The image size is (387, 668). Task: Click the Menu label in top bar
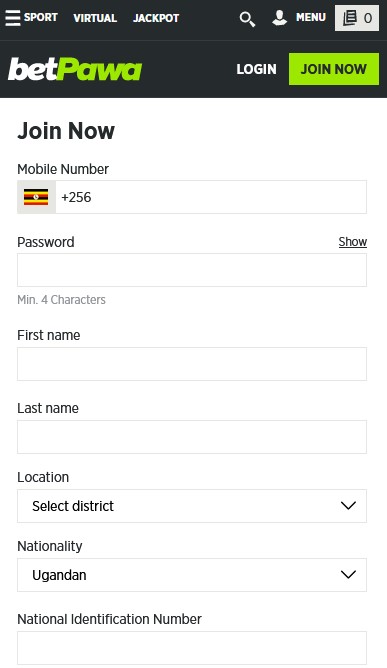coord(311,17)
